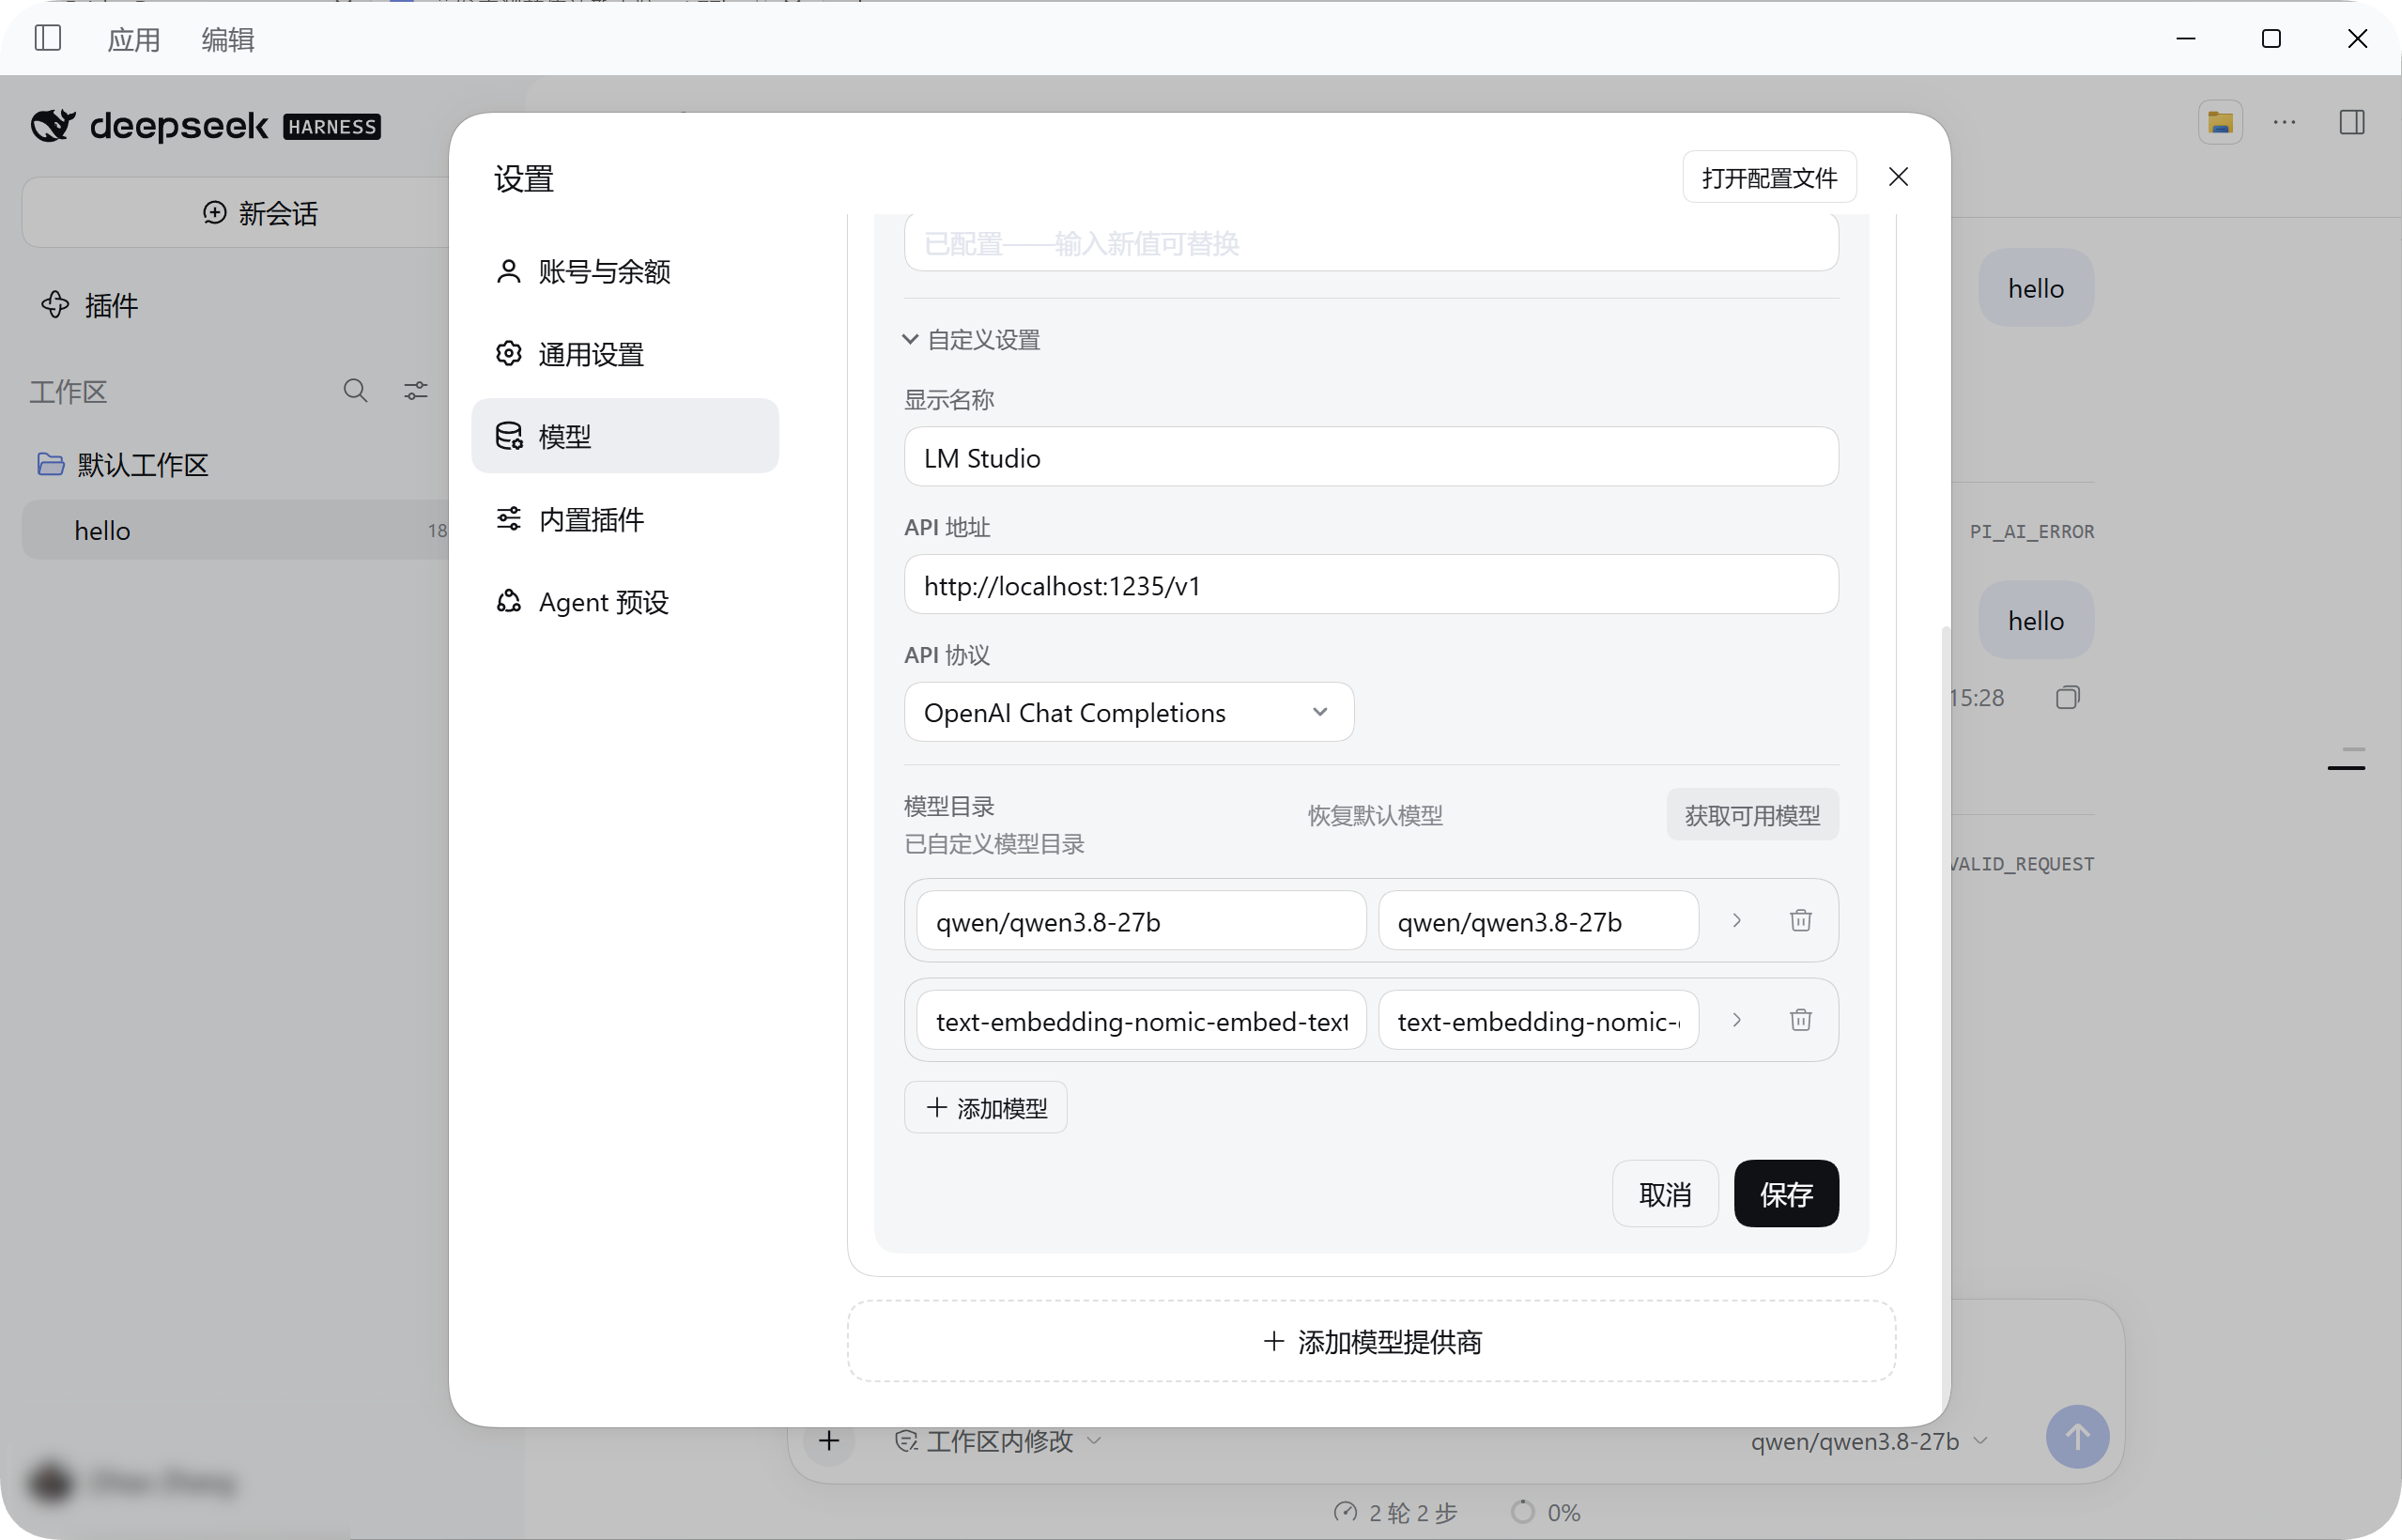The height and width of the screenshot is (1540, 2402).
Task: Click 打开配置文件 button
Action: [x=1768, y=177]
